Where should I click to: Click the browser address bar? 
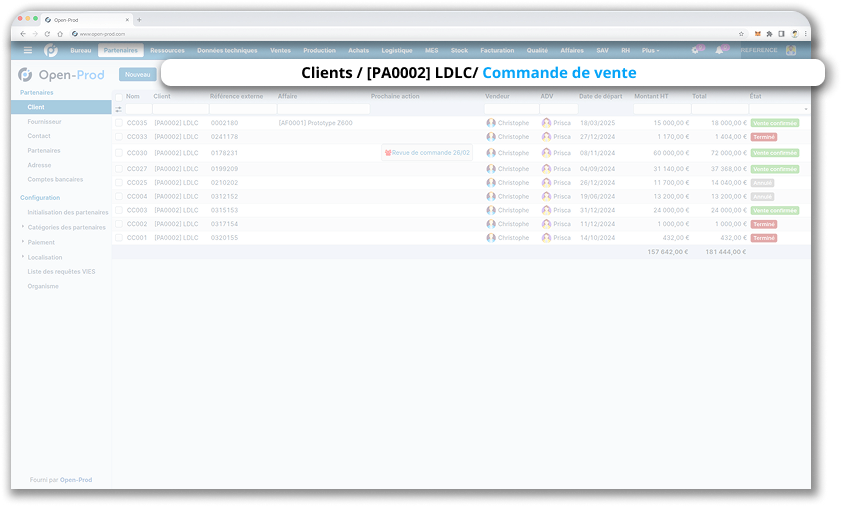[403, 34]
